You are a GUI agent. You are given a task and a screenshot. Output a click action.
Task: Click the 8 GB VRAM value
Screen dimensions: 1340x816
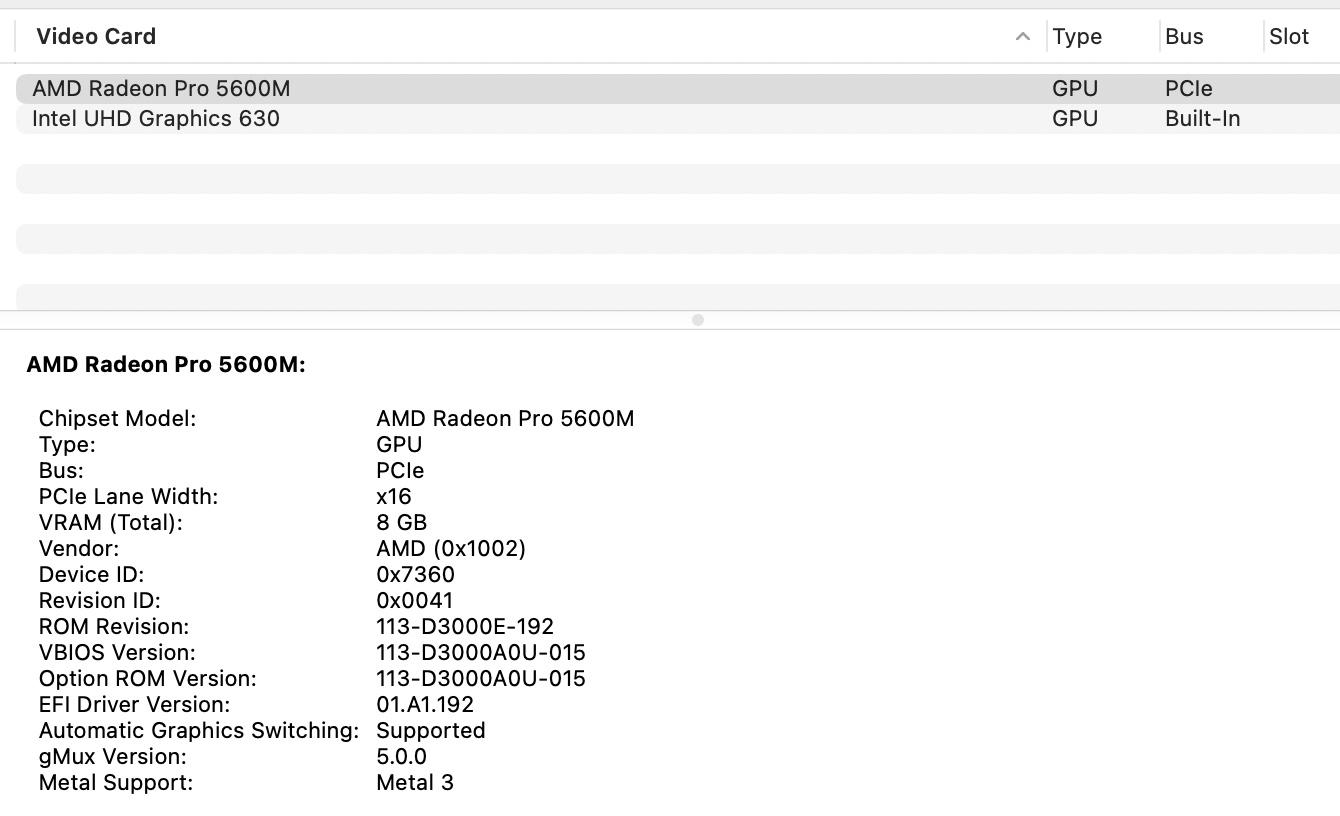point(401,523)
